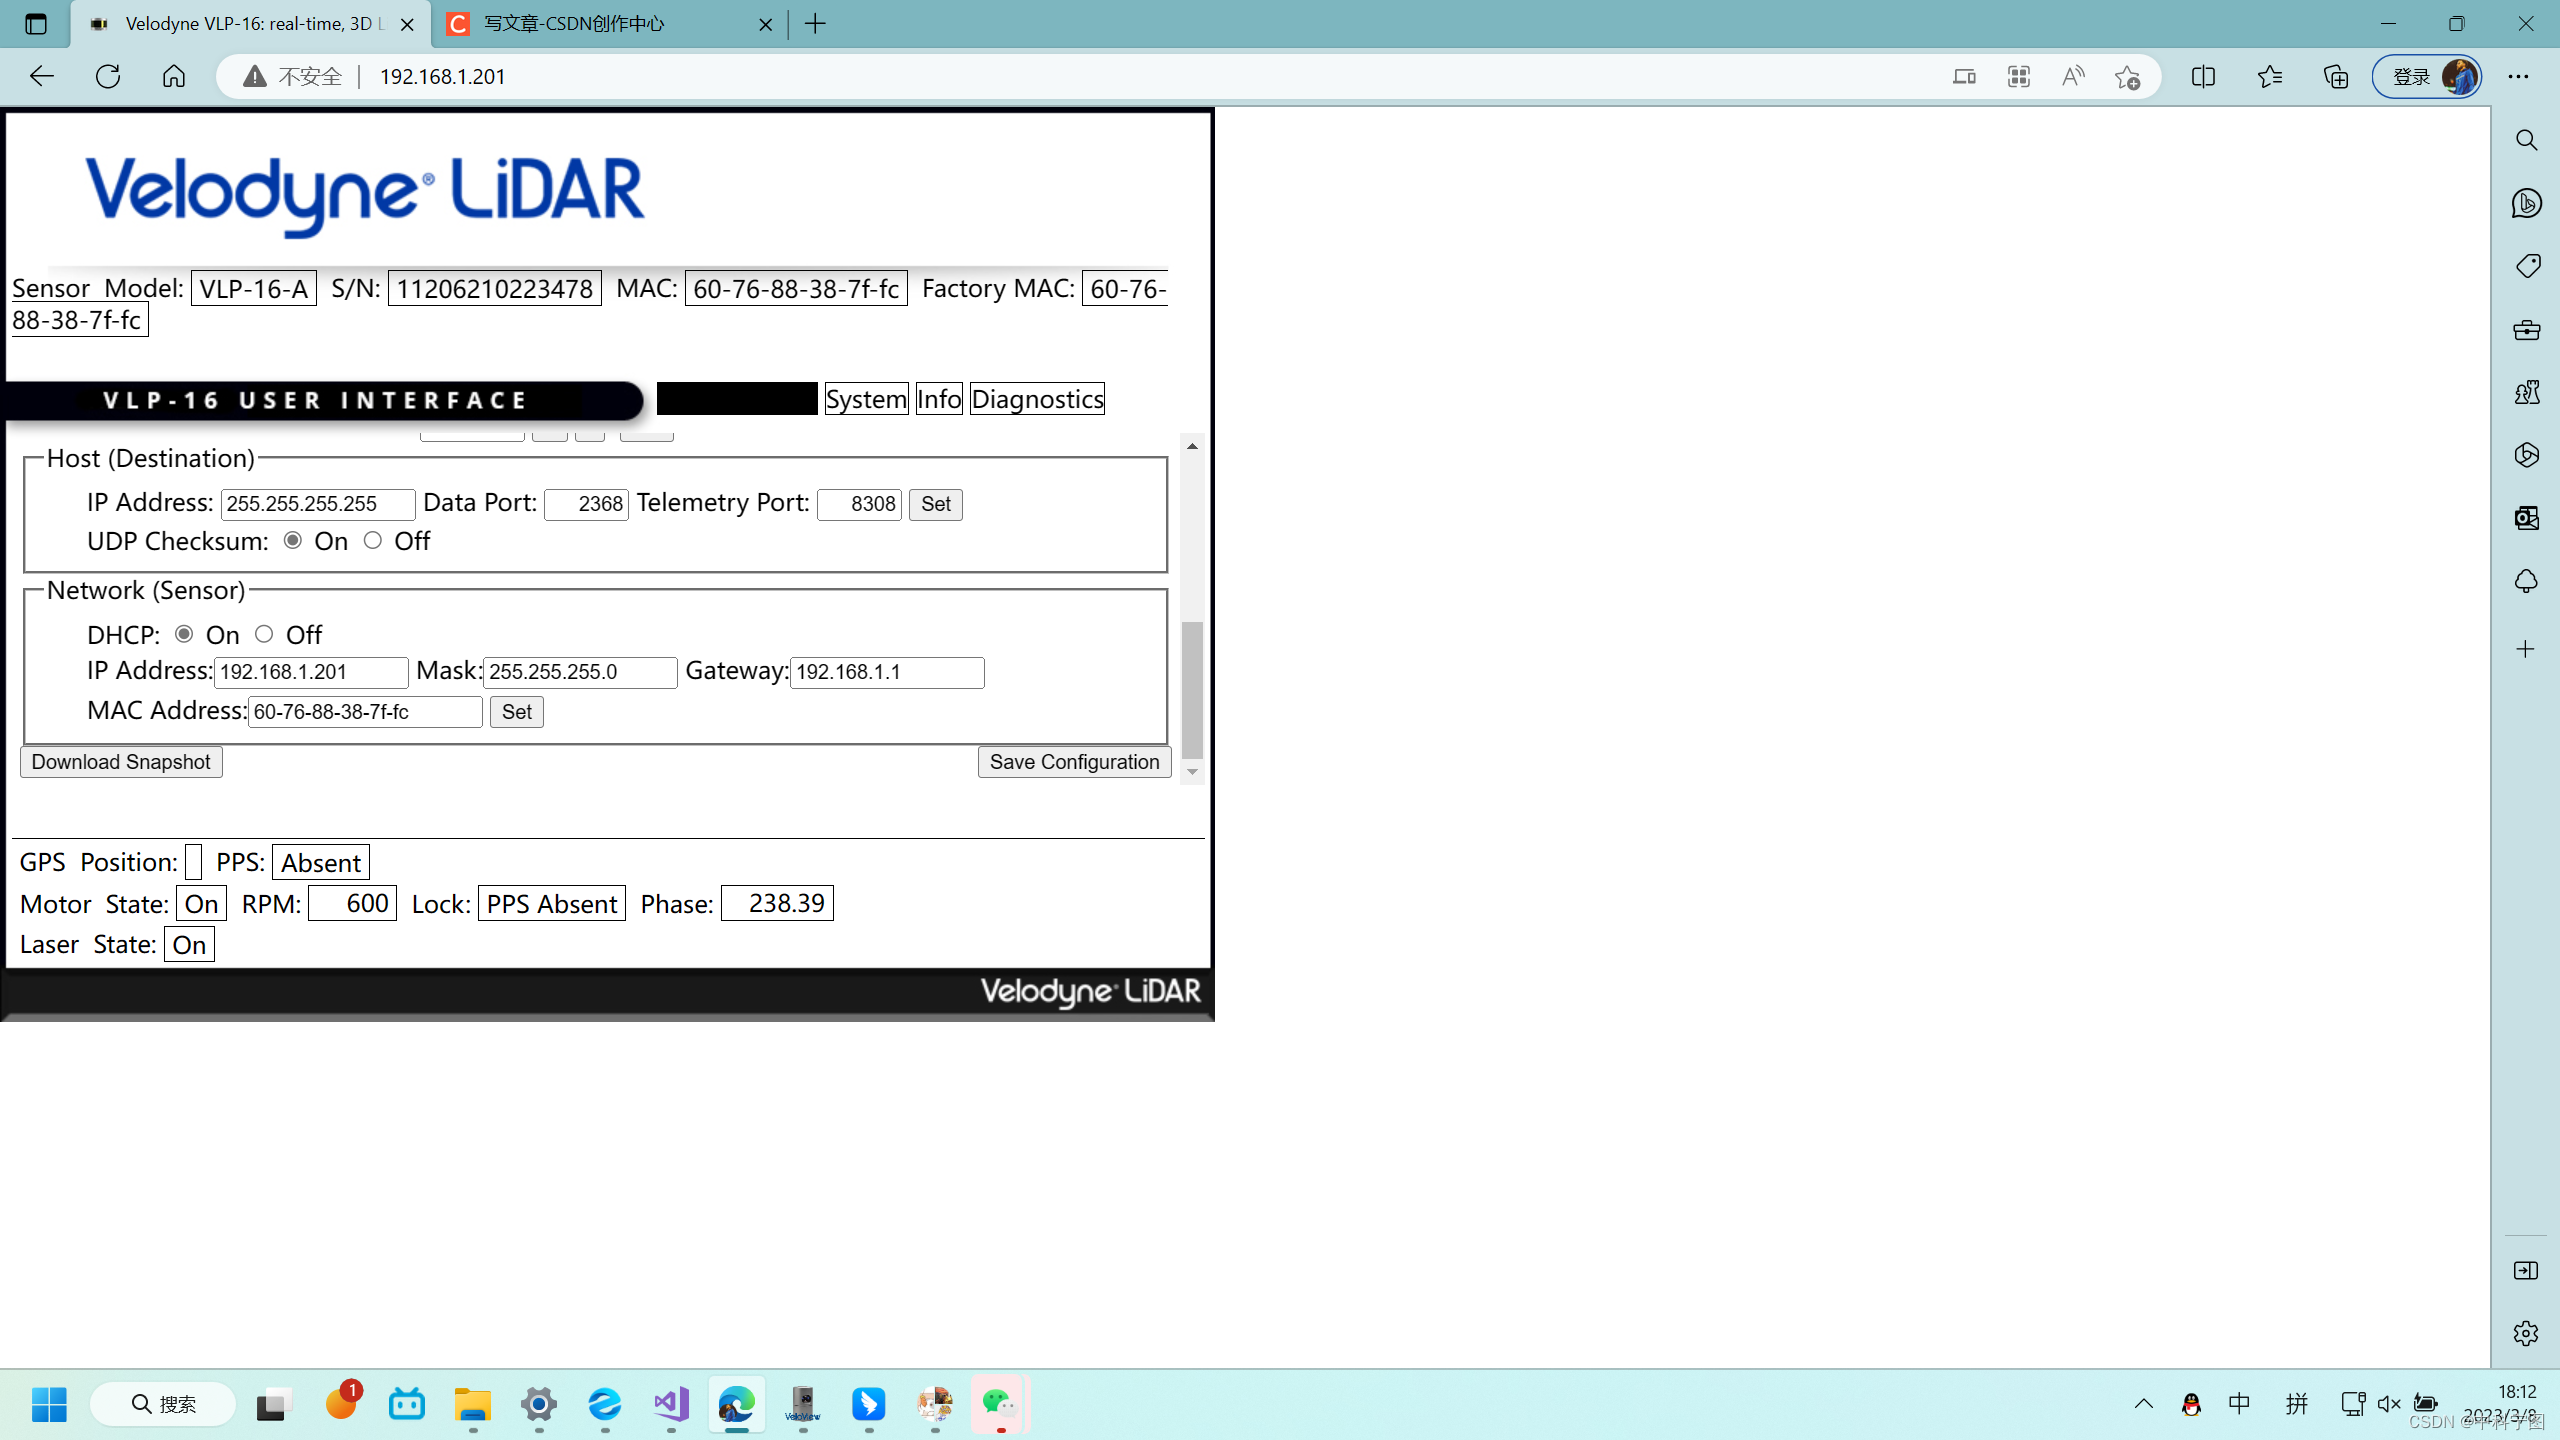Image resolution: width=2560 pixels, height=1440 pixels.
Task: Click the sensor Gateway input field
Action: pyautogui.click(x=886, y=672)
